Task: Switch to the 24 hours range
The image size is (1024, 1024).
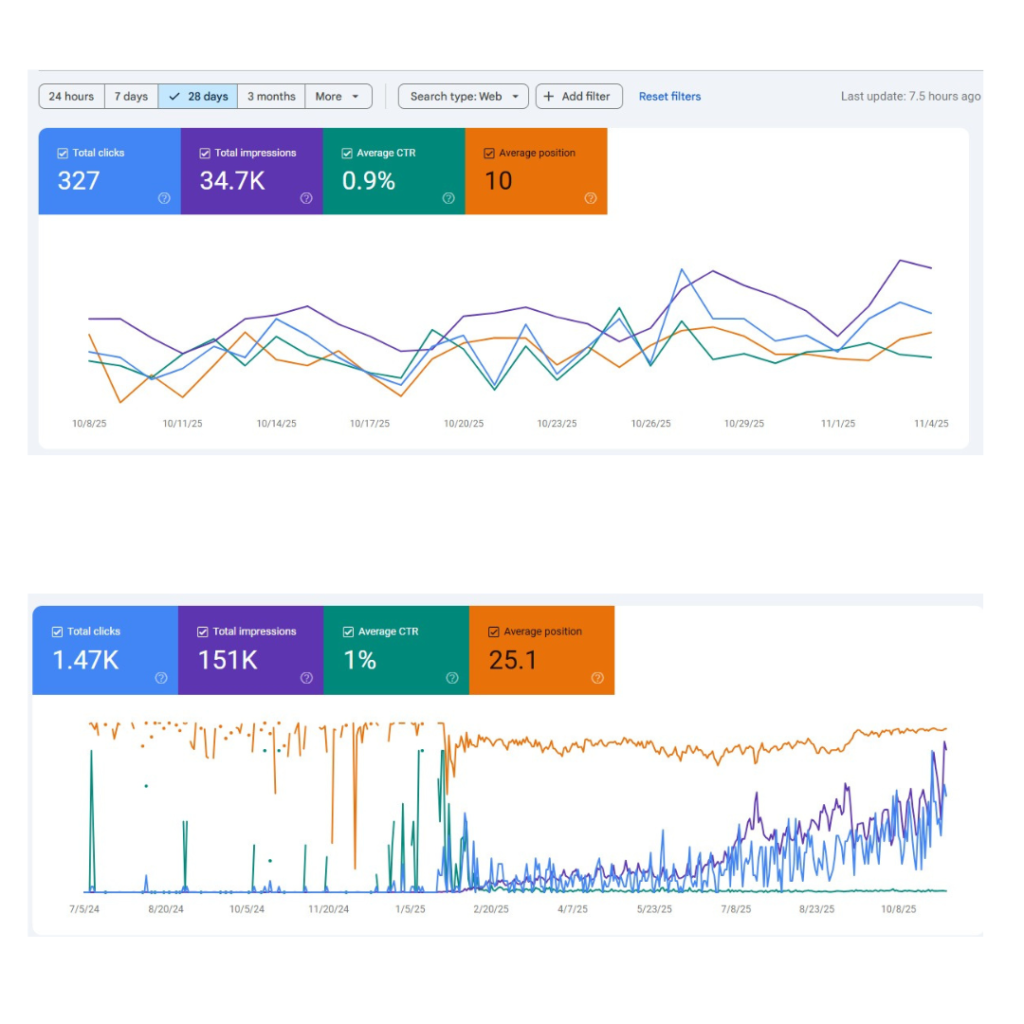Action: [x=71, y=97]
